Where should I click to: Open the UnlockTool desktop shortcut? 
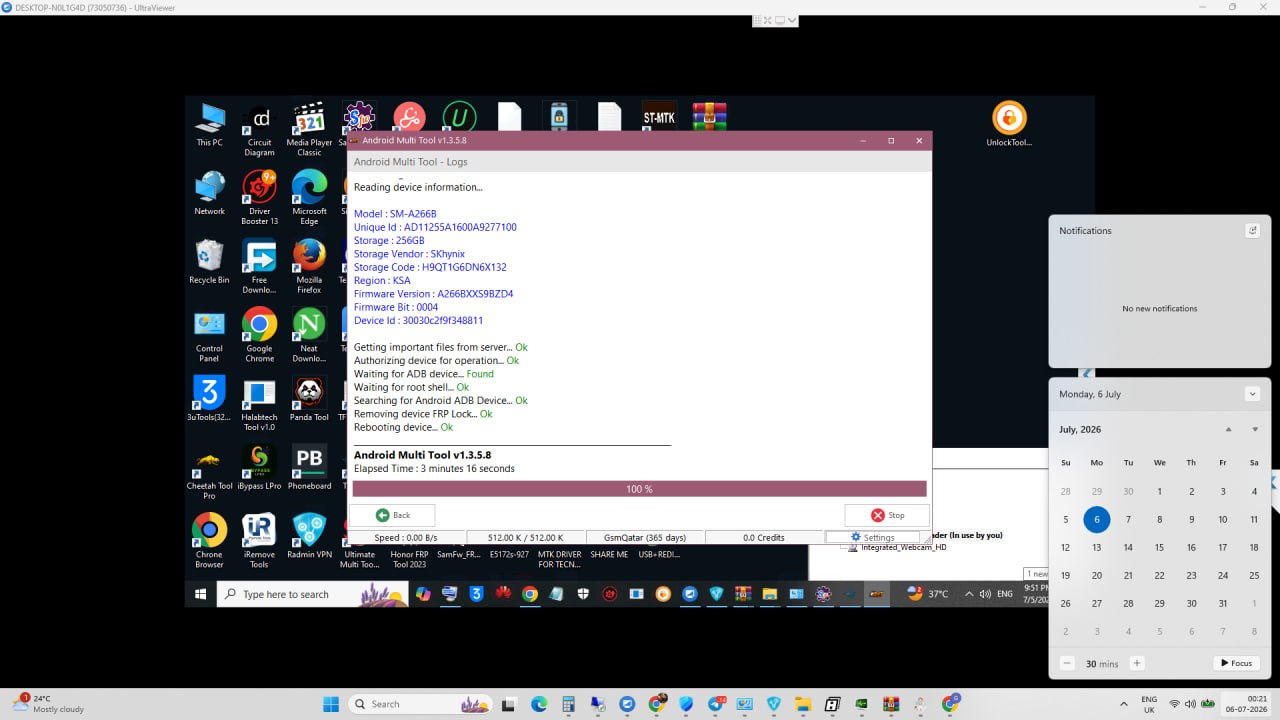click(x=1009, y=125)
